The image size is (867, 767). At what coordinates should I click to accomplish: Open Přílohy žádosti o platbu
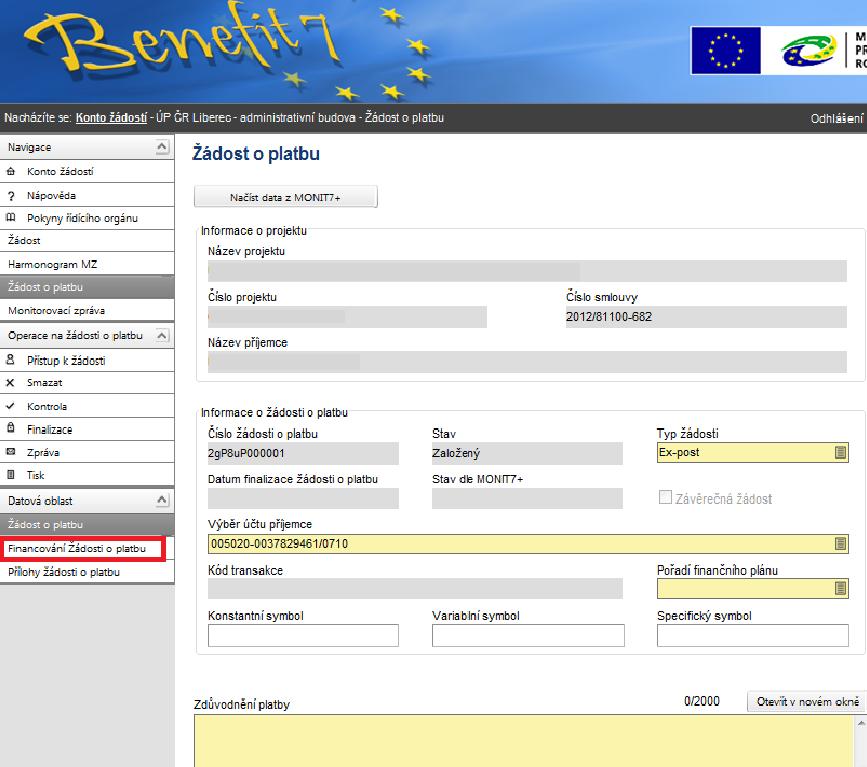[87, 572]
